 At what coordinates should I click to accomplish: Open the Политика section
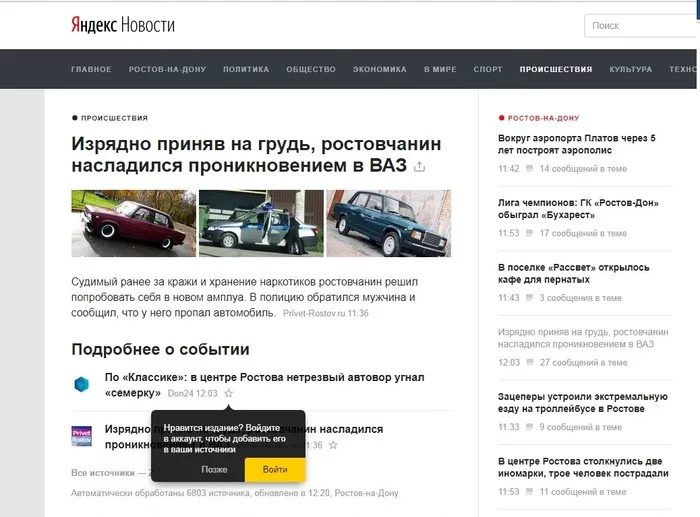[x=246, y=69]
